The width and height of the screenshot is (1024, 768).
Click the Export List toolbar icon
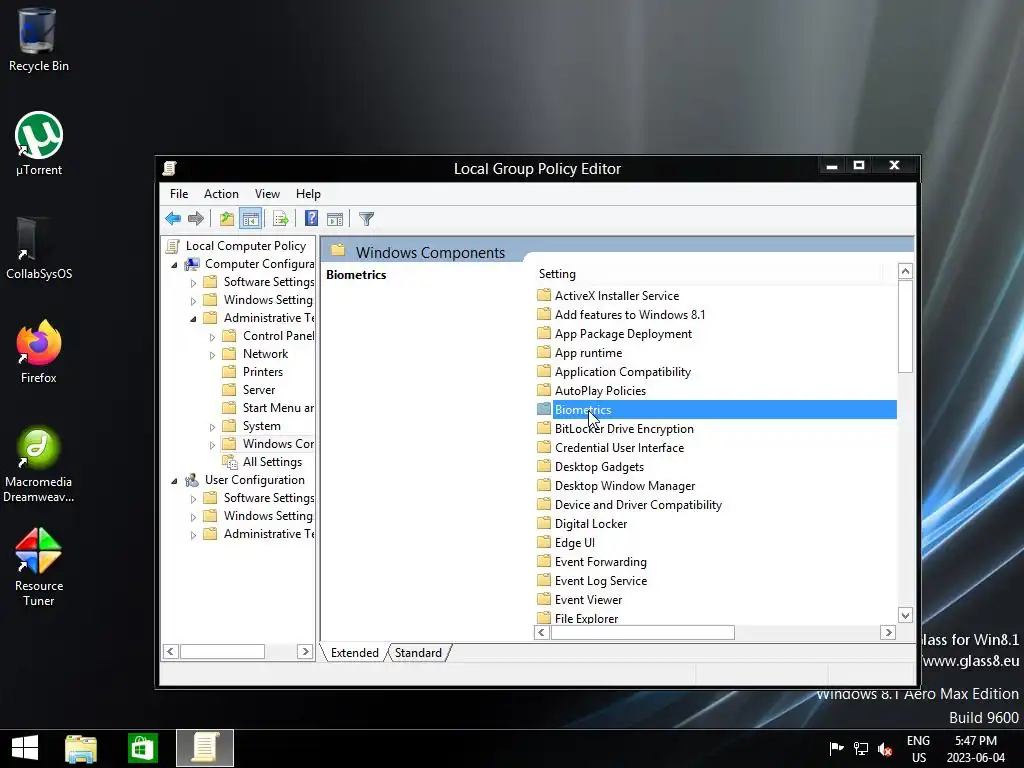coord(281,219)
